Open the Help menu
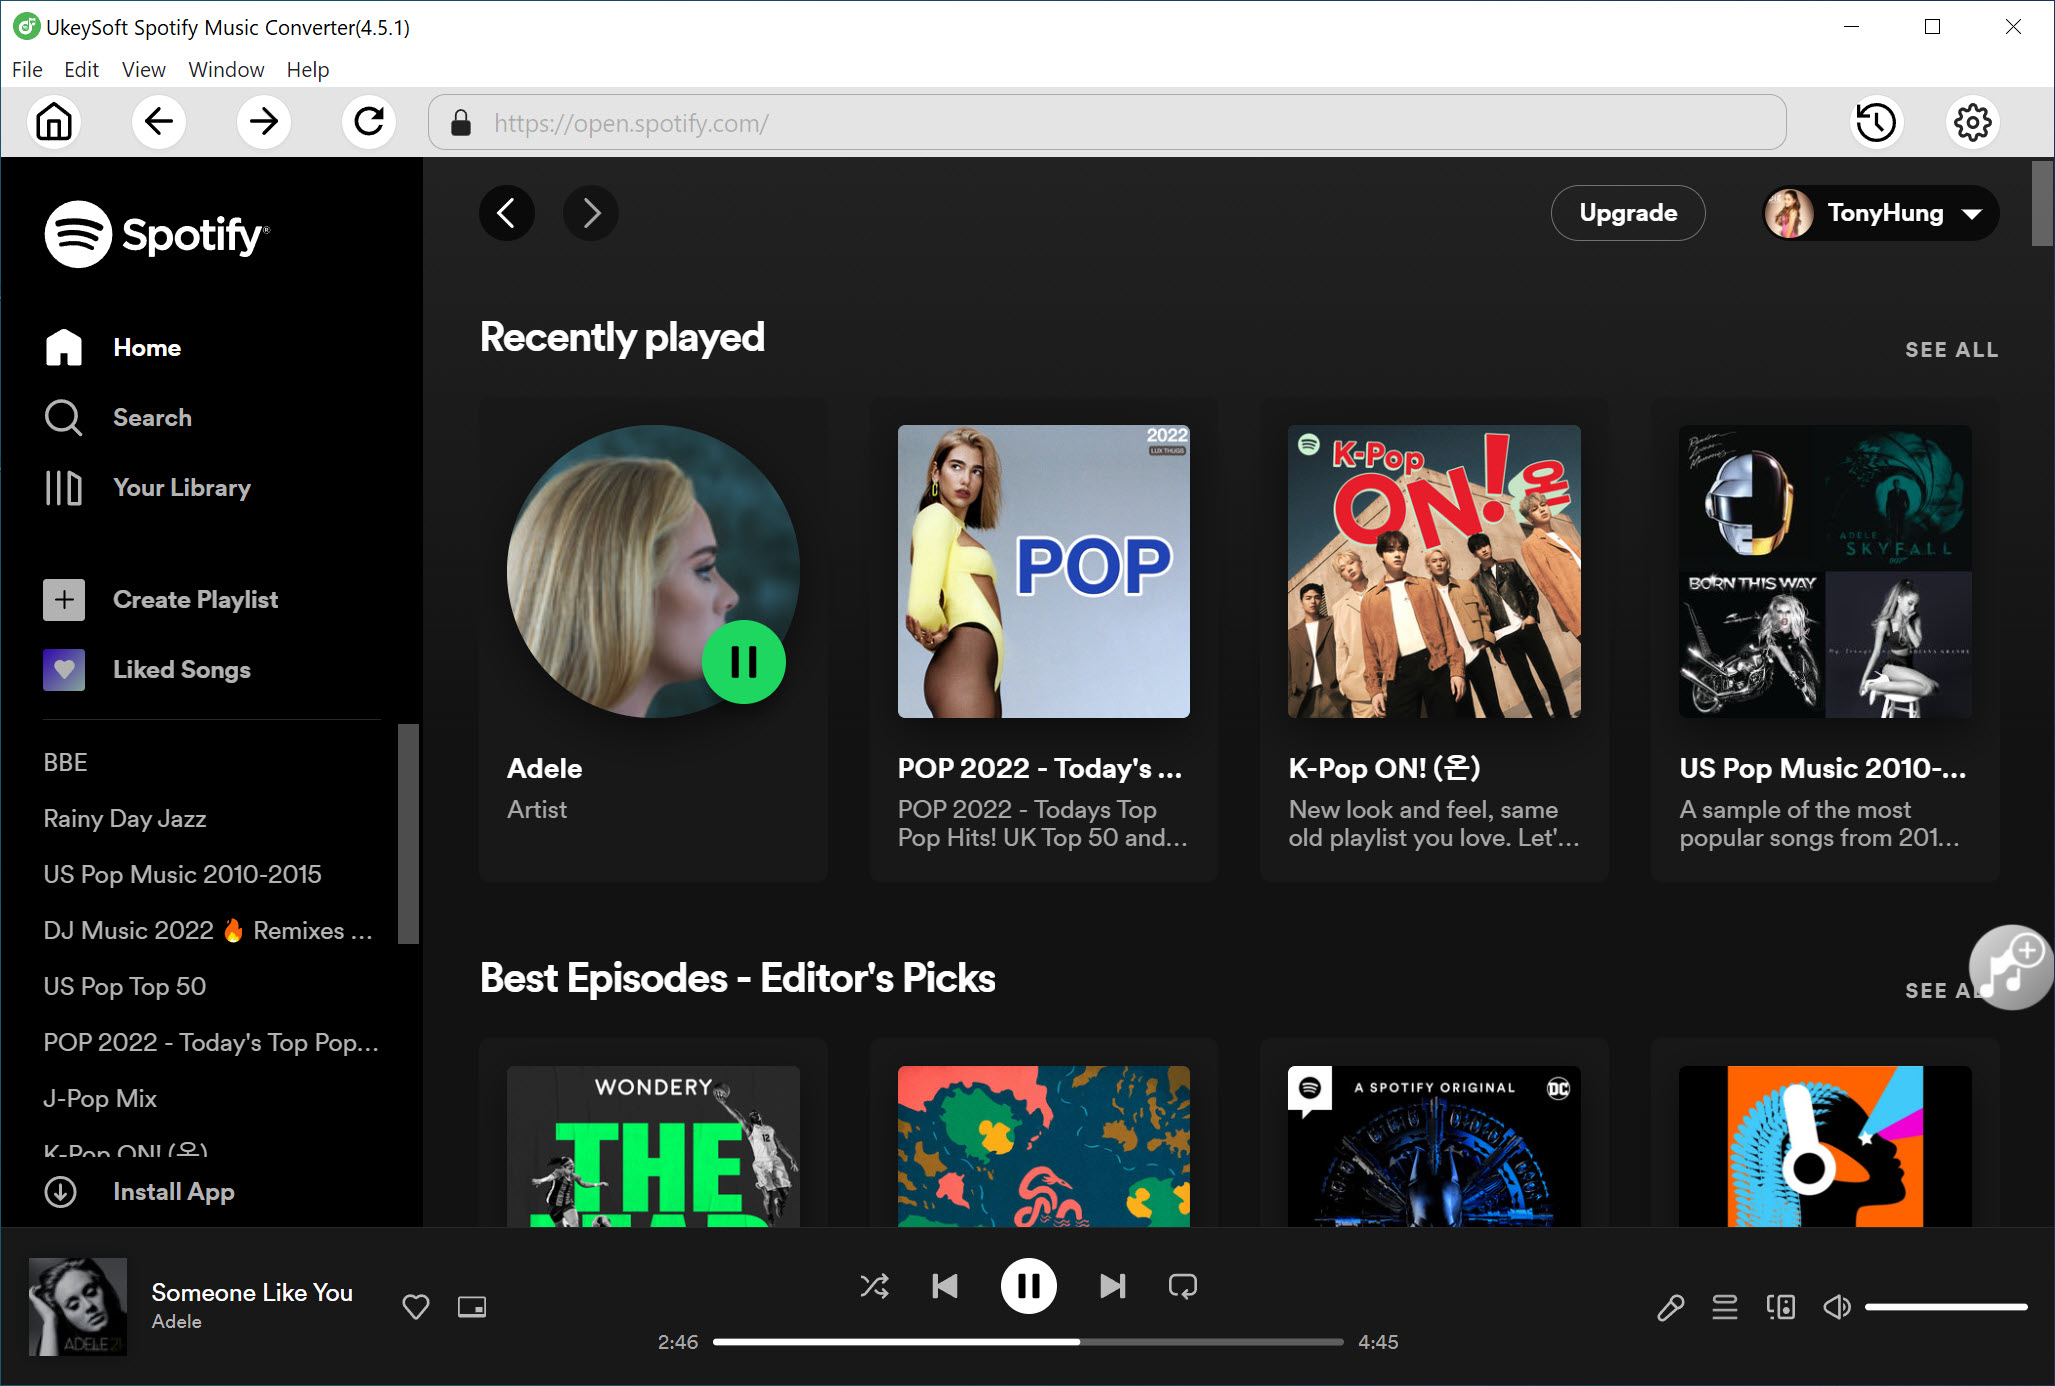 (307, 69)
